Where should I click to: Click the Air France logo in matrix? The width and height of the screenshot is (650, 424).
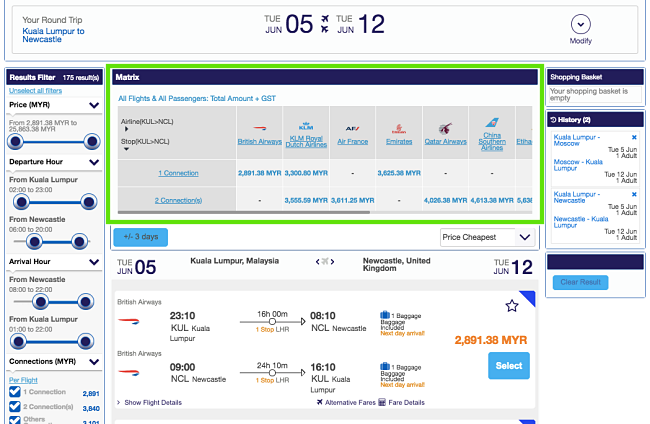pyautogui.click(x=352, y=128)
